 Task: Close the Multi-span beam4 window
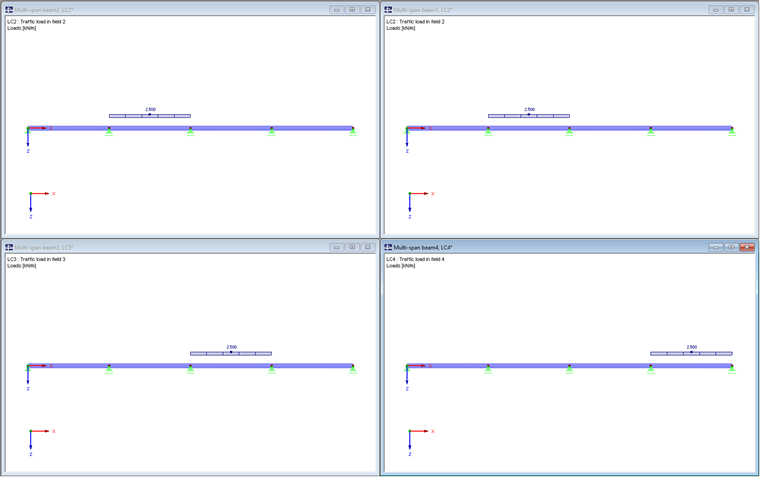(747, 247)
